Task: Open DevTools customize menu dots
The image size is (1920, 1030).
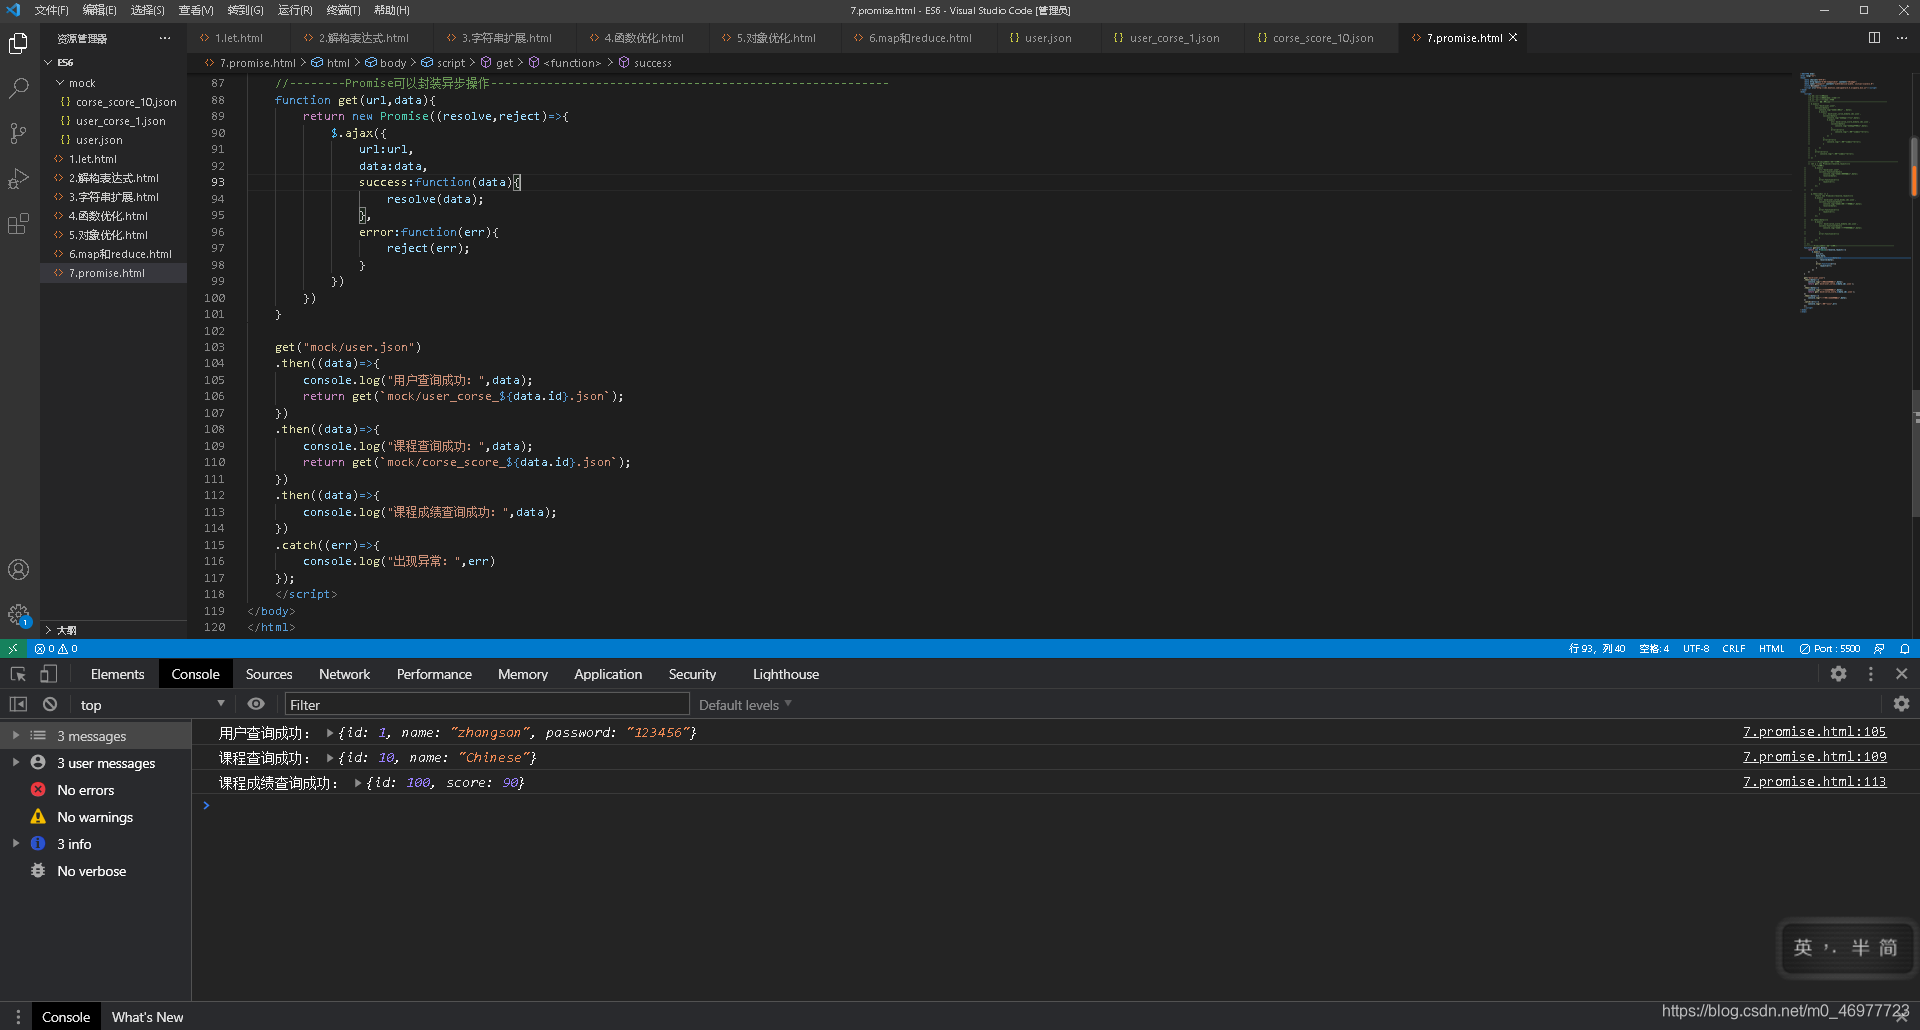Action: tap(1870, 674)
